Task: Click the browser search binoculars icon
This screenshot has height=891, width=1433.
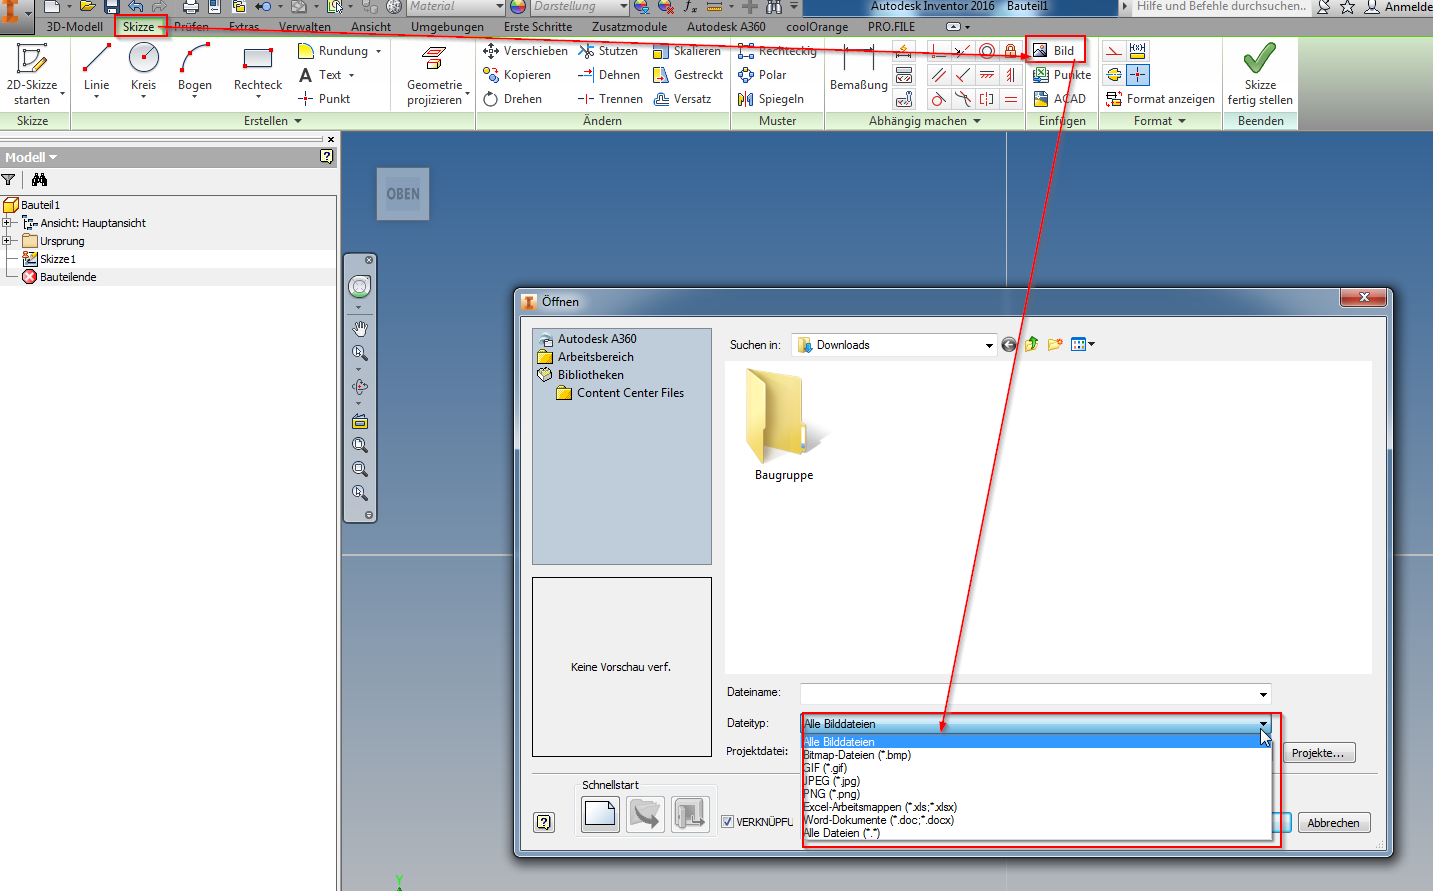Action: pyautogui.click(x=39, y=180)
